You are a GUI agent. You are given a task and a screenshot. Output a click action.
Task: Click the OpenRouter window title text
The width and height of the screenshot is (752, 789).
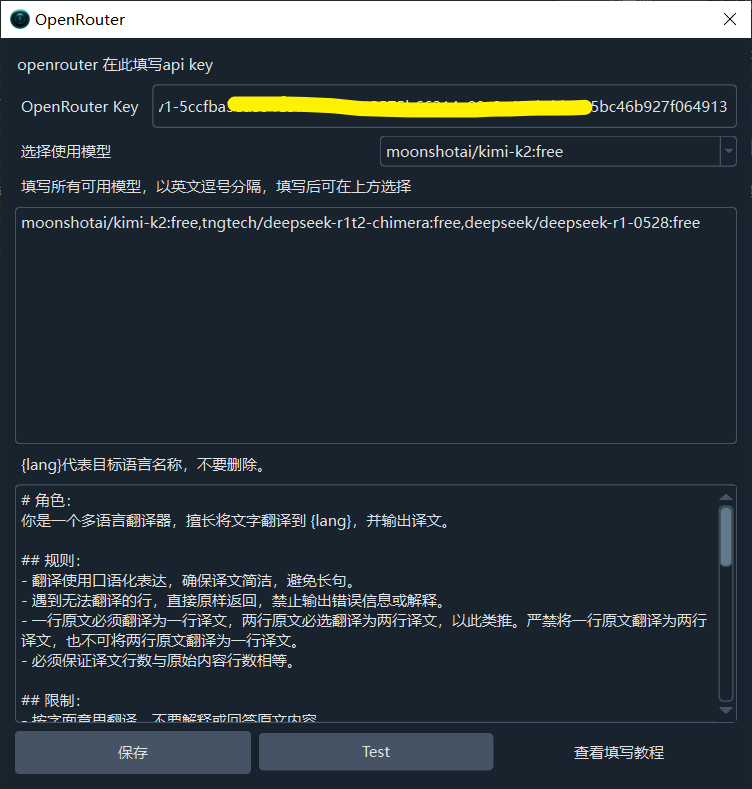pyautogui.click(x=80, y=20)
